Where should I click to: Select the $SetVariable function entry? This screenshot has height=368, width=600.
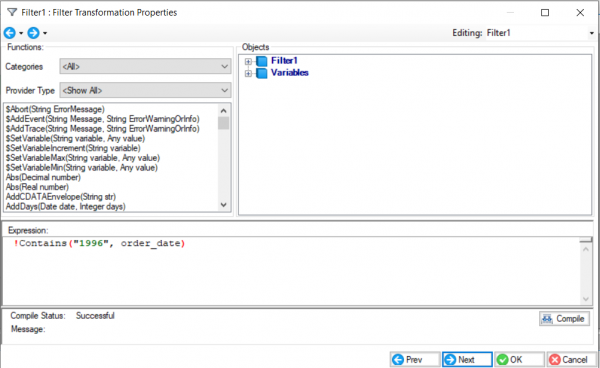pos(75,138)
